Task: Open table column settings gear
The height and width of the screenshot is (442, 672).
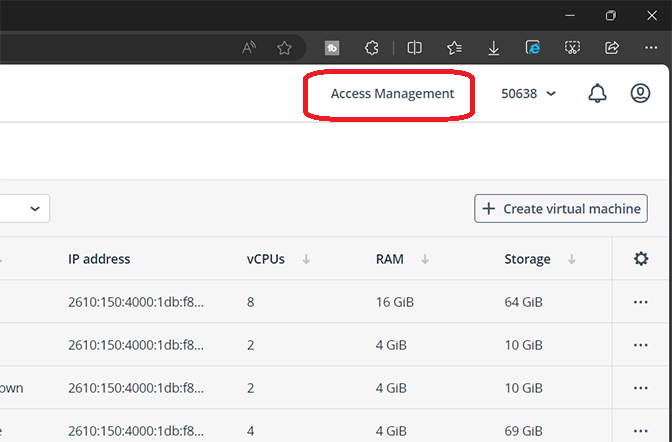Action: pos(641,259)
